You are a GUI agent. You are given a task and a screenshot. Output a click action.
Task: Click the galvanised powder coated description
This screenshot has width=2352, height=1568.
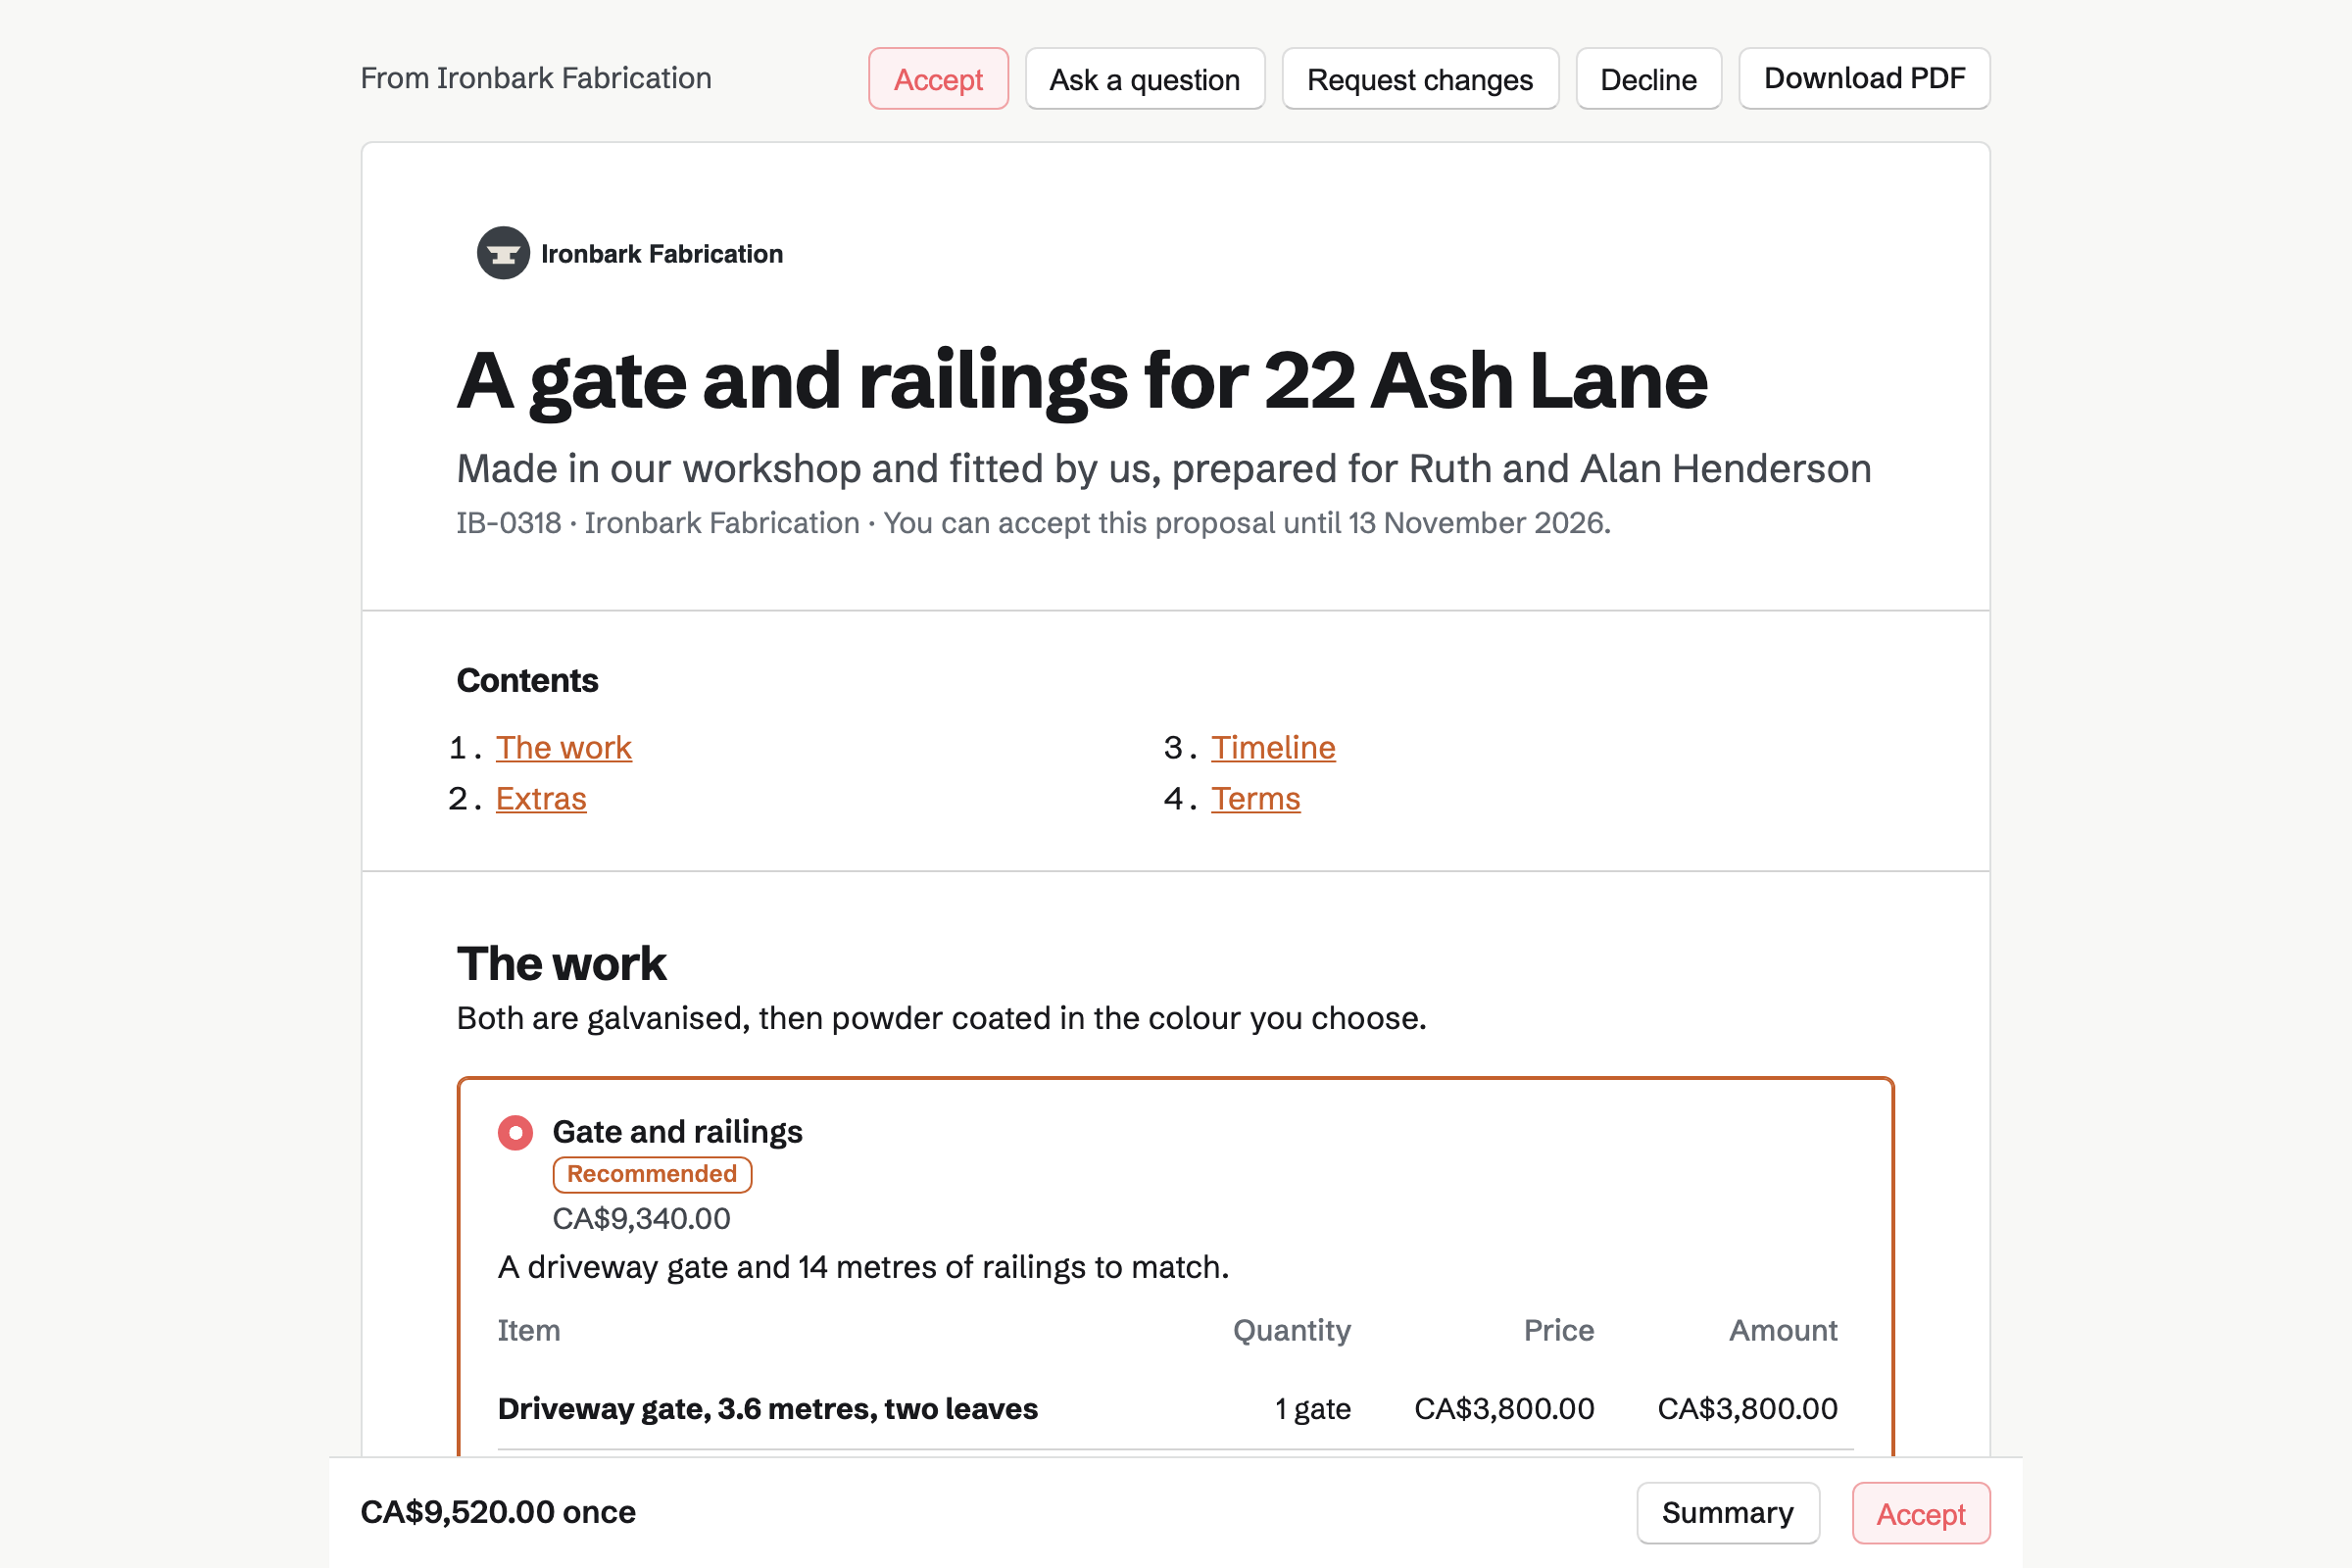point(941,1018)
